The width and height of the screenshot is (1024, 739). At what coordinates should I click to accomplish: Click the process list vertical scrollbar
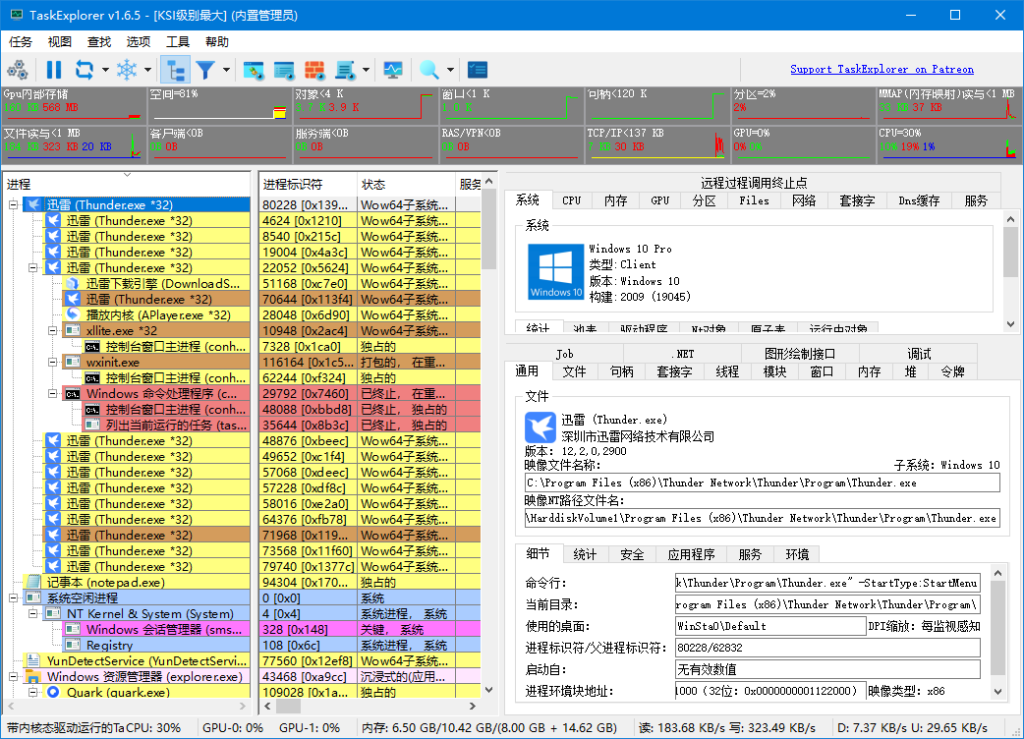click(488, 435)
